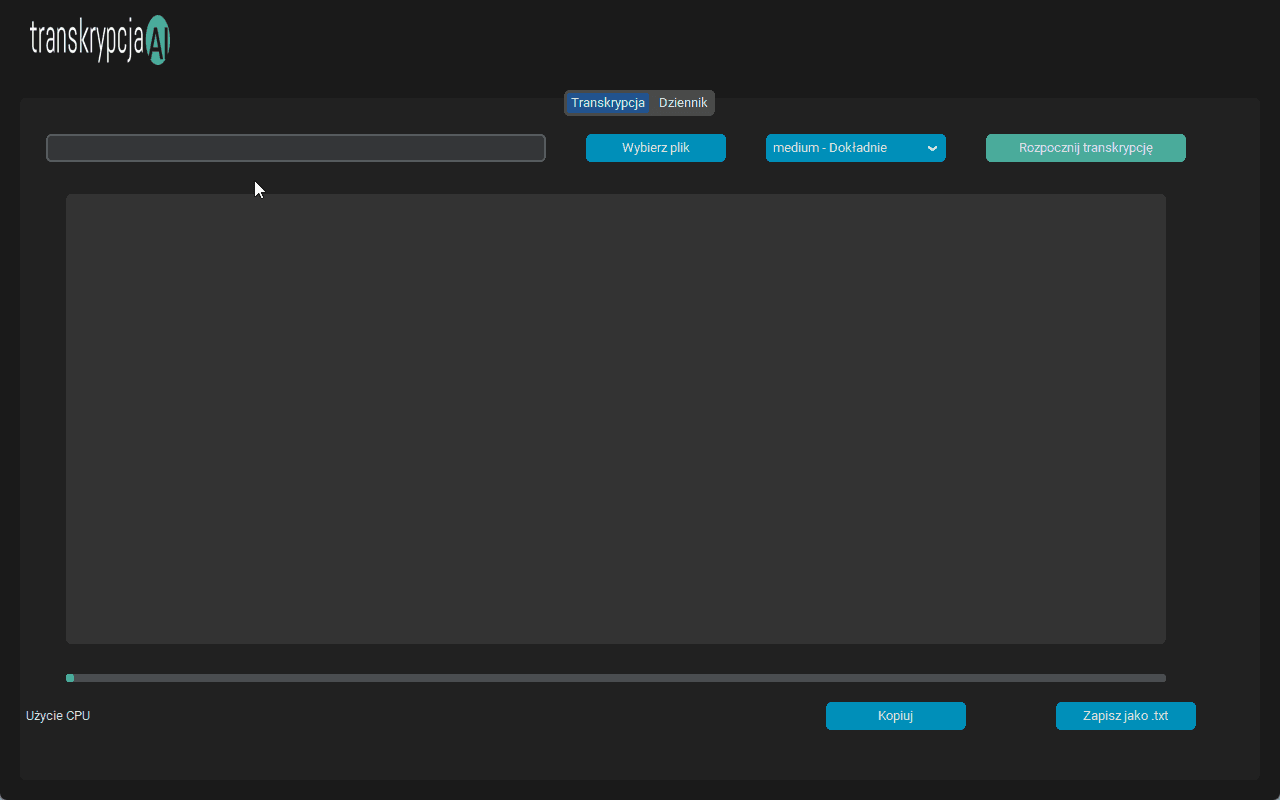Click the empty file path field
The image size is (1280, 800).
(296, 148)
